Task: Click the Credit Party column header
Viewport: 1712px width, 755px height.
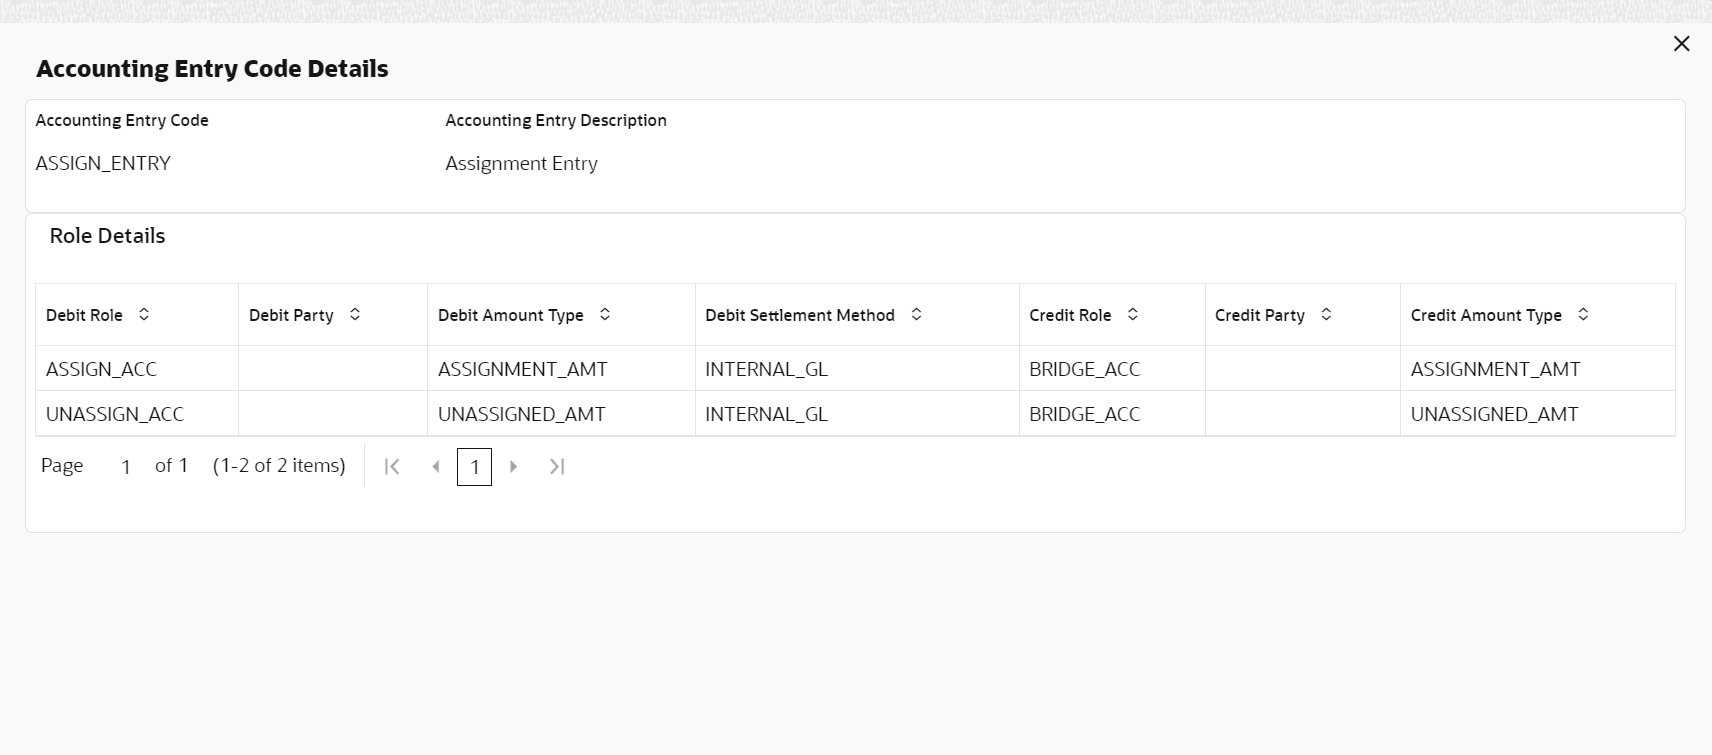Action: coord(1302,315)
